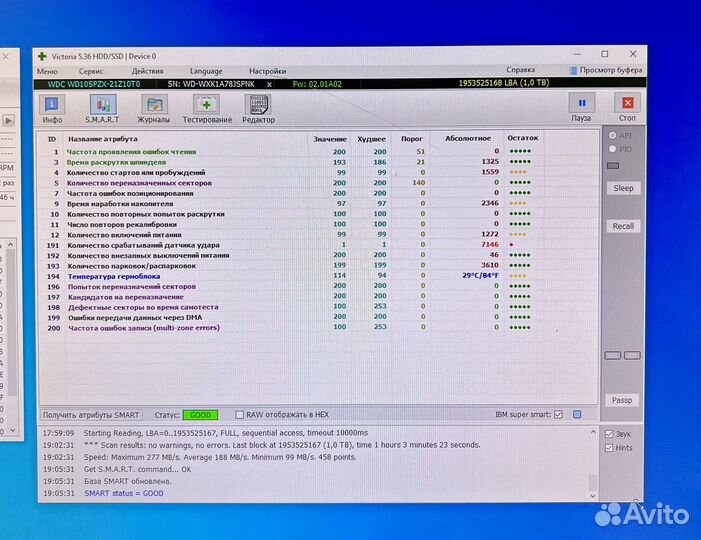Image resolution: width=701 pixels, height=540 pixels.
Task: Uncheck the Hints checkbox
Action: coord(610,448)
